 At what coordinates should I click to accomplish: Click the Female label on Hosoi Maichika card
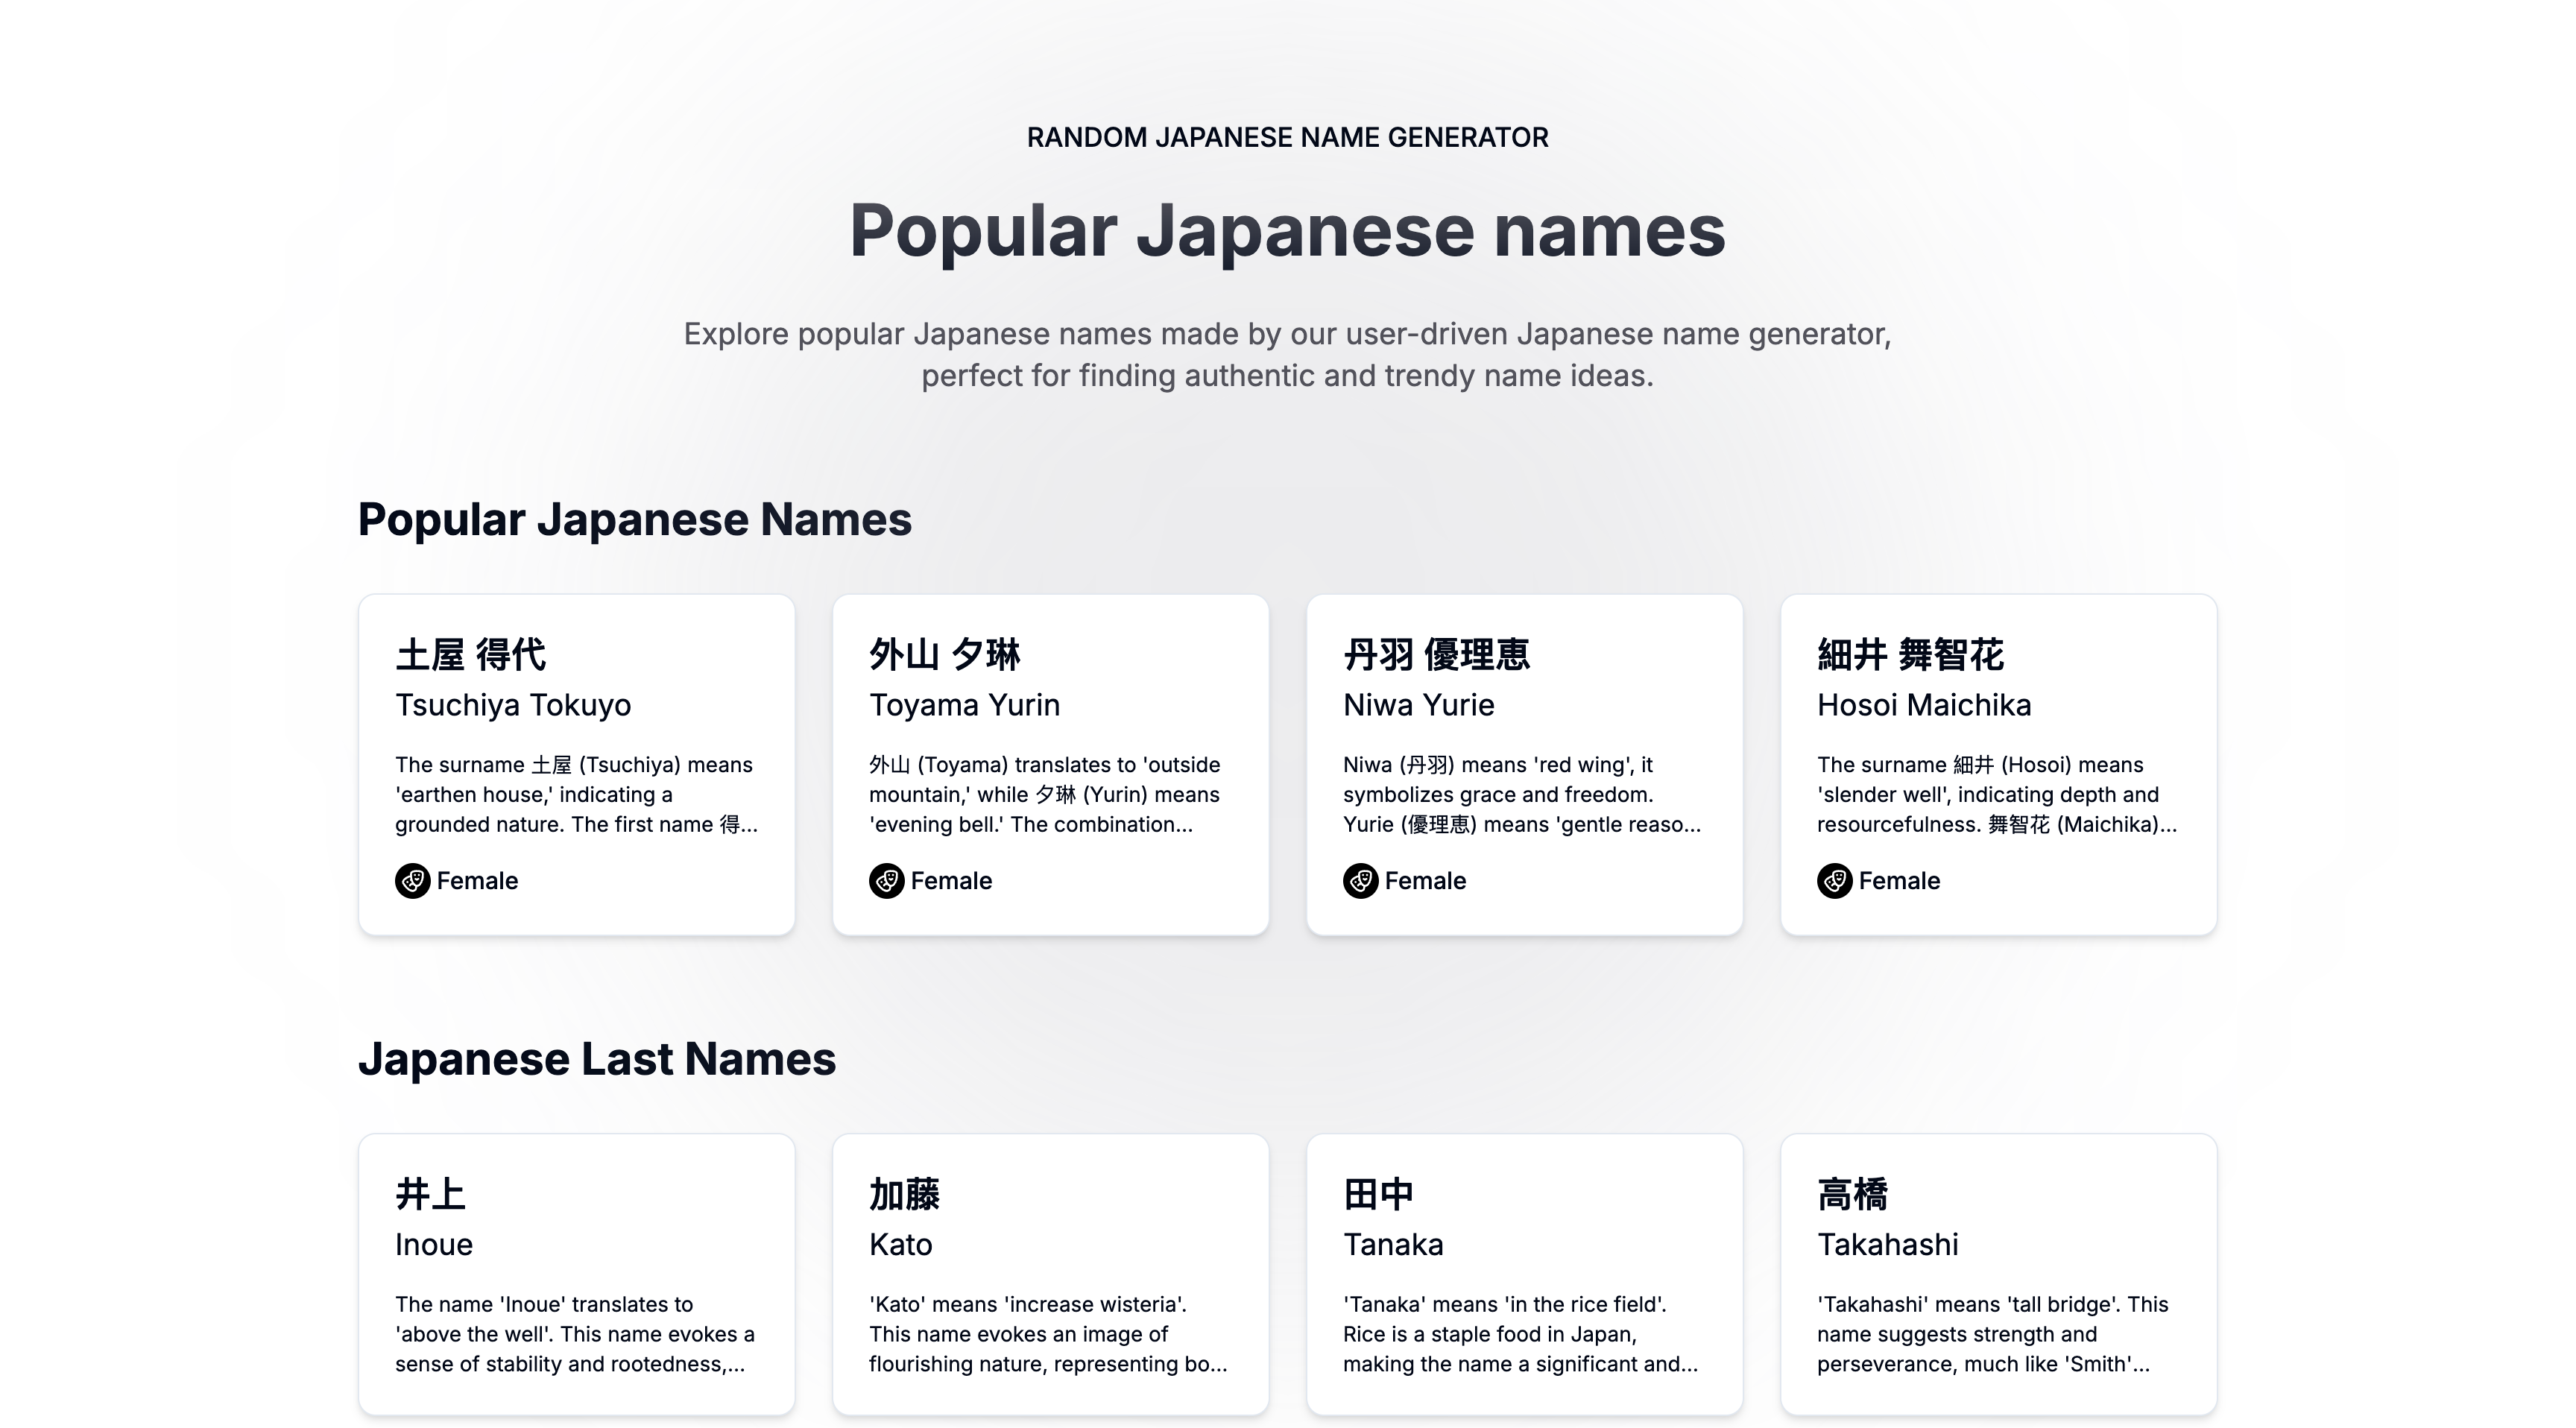(x=1899, y=881)
